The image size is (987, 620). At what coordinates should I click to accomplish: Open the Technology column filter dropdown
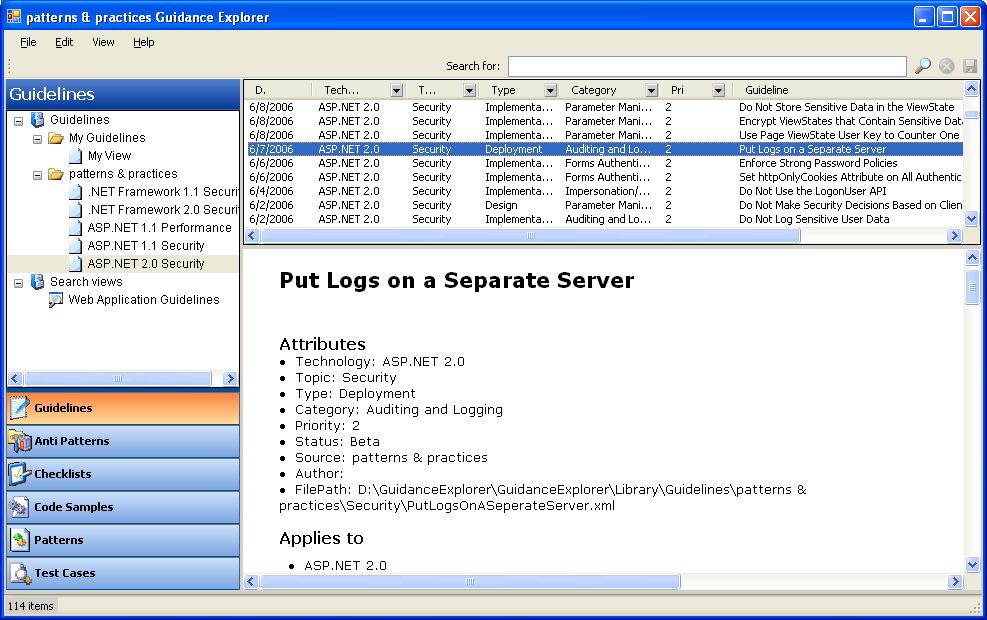pyautogui.click(x=396, y=90)
